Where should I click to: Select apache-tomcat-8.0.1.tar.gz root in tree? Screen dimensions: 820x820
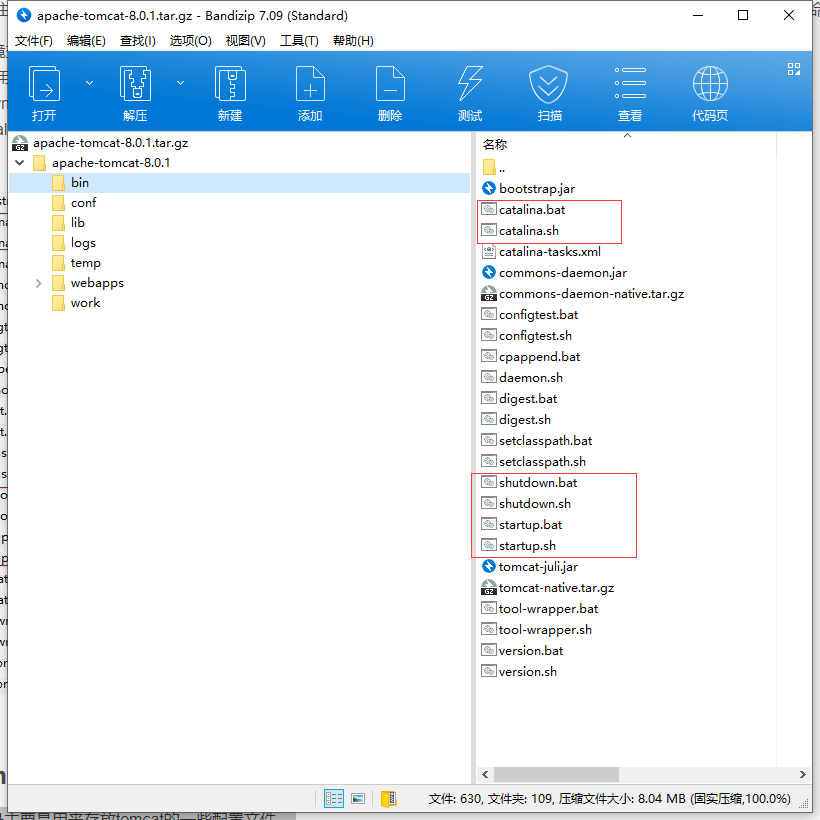coord(110,143)
